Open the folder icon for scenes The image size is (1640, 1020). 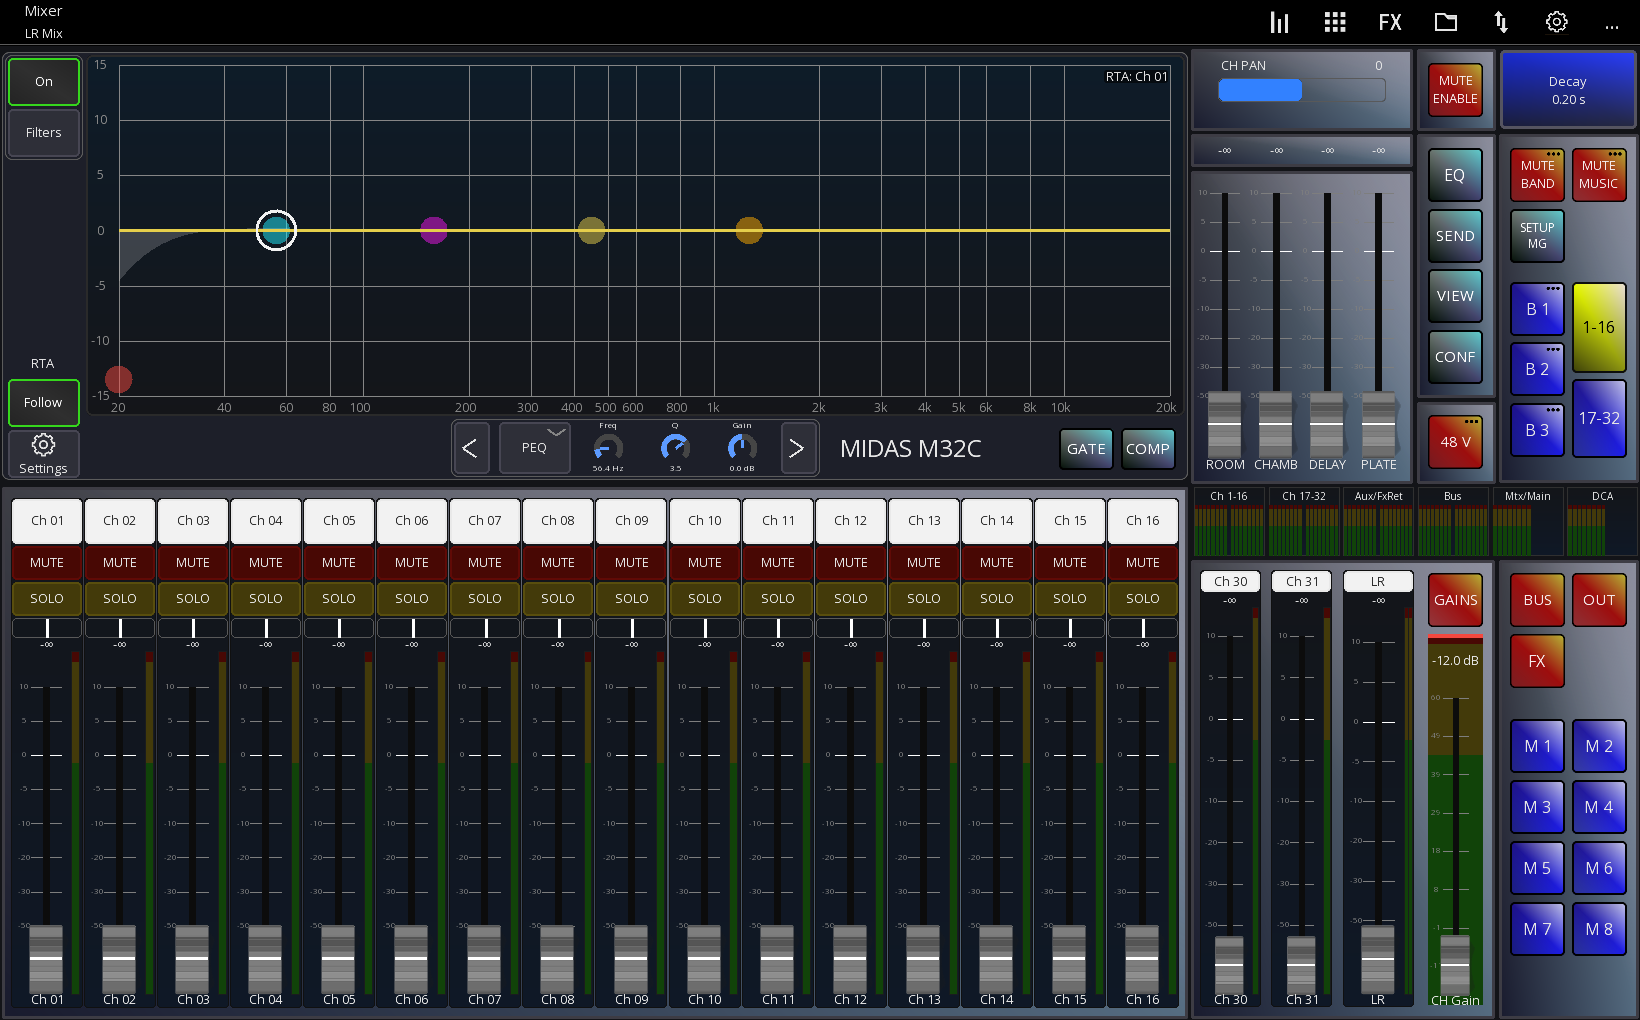point(1446,22)
